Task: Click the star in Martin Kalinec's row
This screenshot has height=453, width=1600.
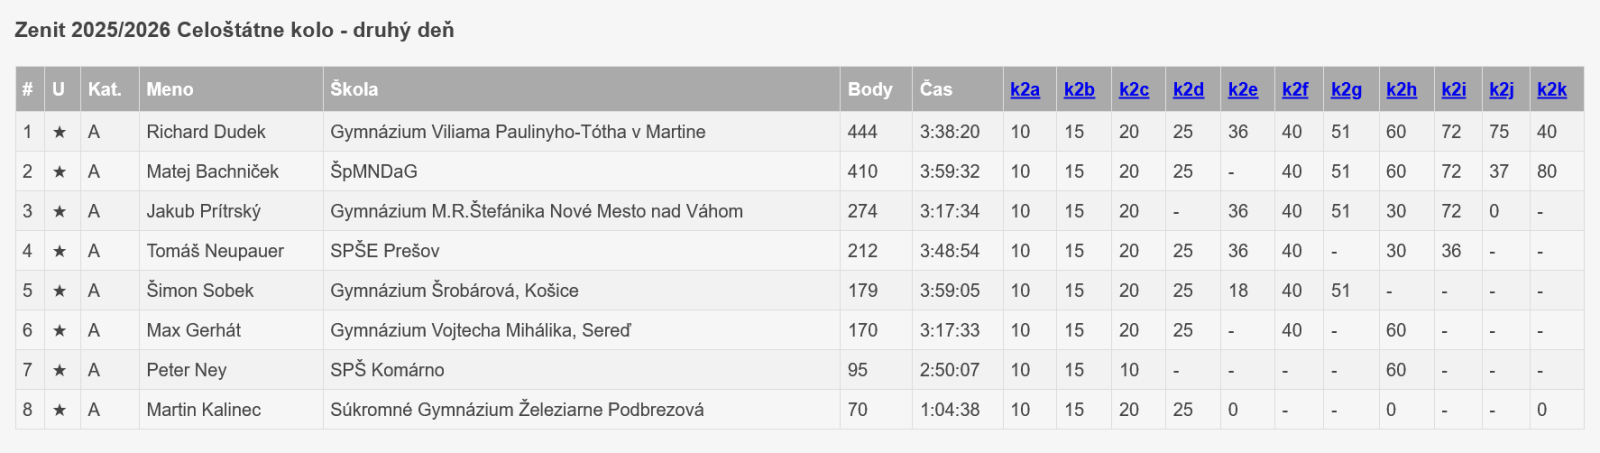Action: pos(59,410)
